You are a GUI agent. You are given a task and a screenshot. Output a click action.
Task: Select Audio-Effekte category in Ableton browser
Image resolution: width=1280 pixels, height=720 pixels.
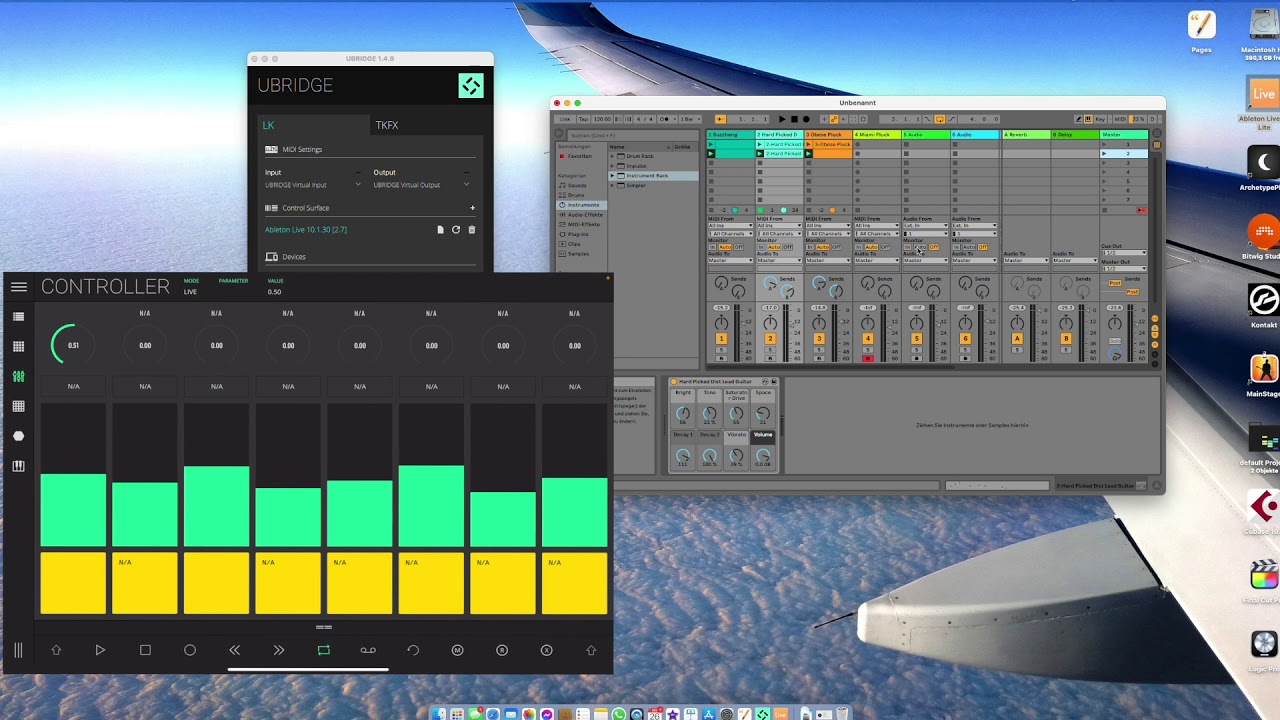[583, 215]
